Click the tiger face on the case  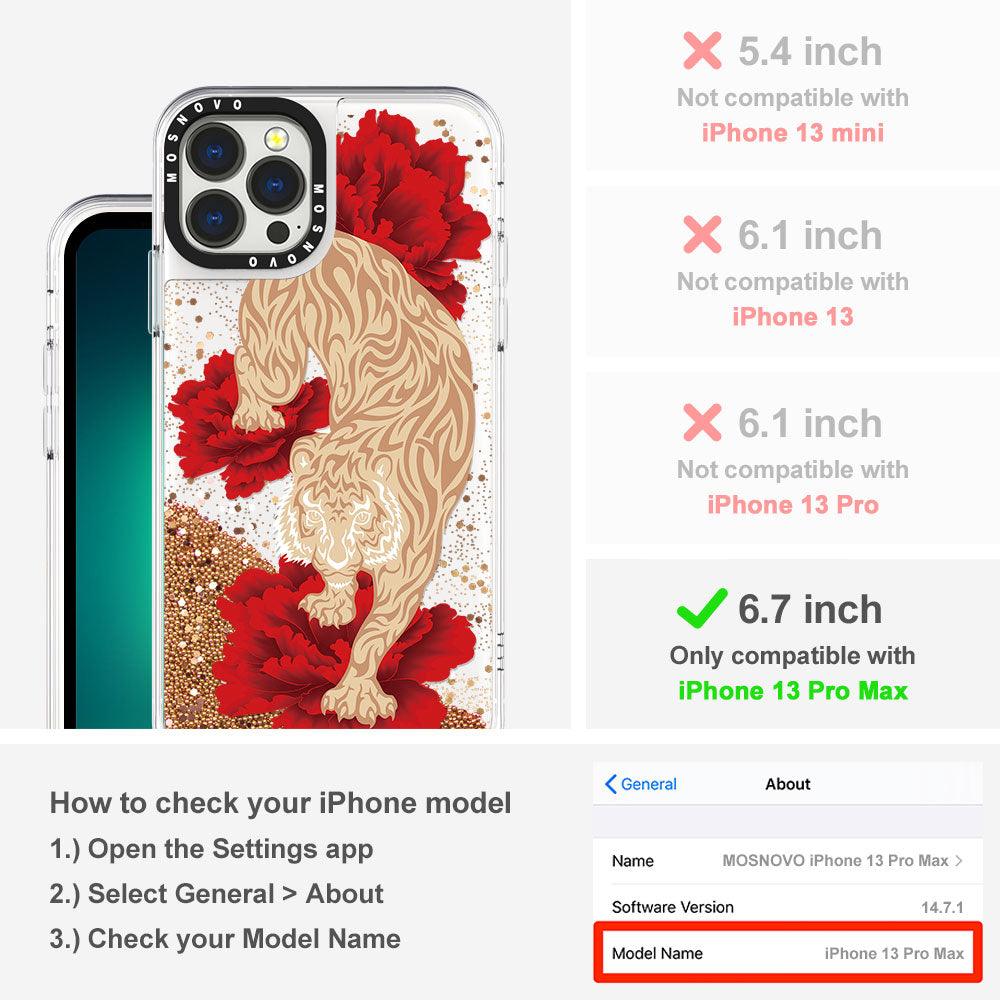tap(339, 525)
